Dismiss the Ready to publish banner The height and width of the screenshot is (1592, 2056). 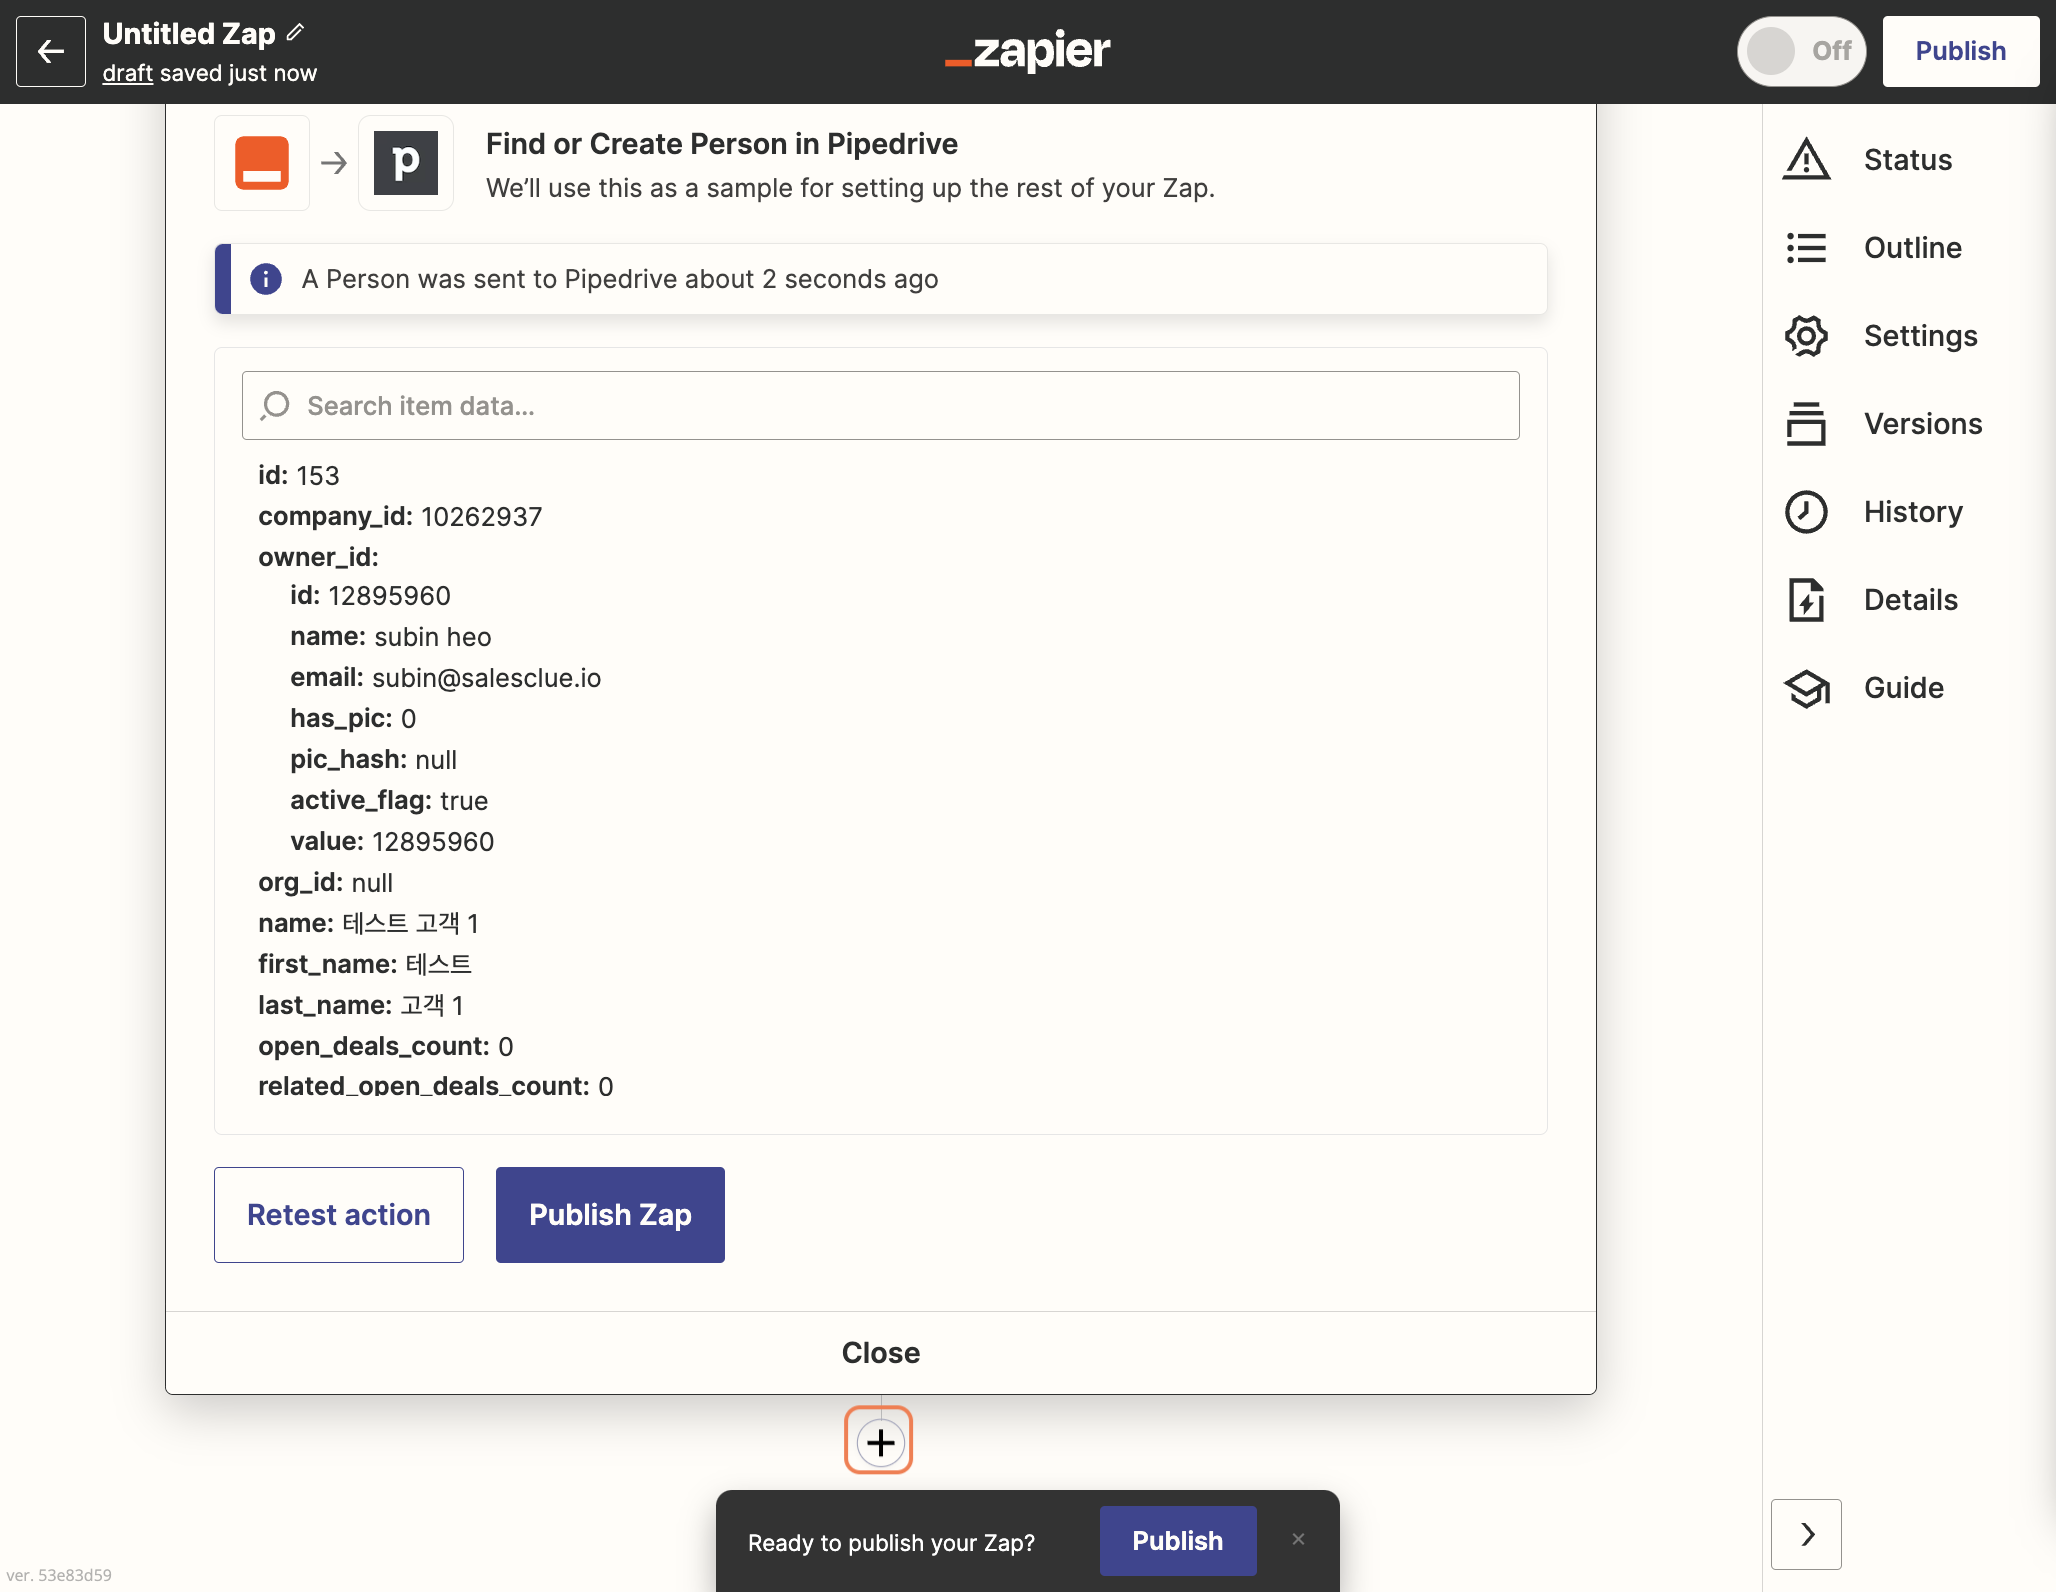pyautogui.click(x=1298, y=1540)
